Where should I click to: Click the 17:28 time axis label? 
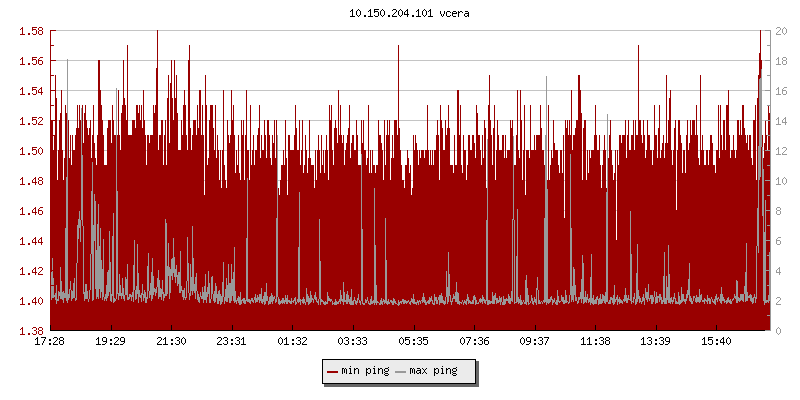click(x=49, y=342)
